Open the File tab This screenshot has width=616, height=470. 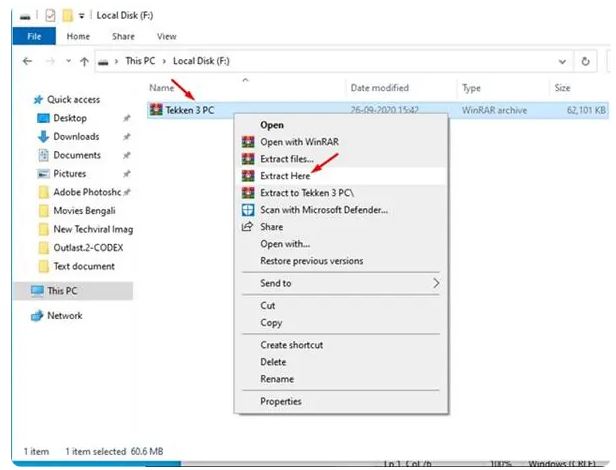click(34, 37)
